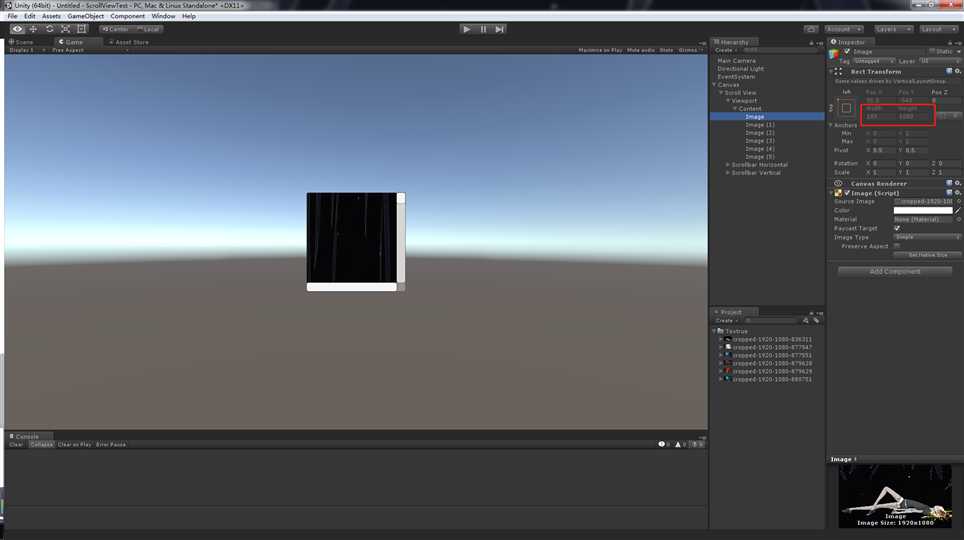Collapse the Texture folder in Project

point(714,331)
